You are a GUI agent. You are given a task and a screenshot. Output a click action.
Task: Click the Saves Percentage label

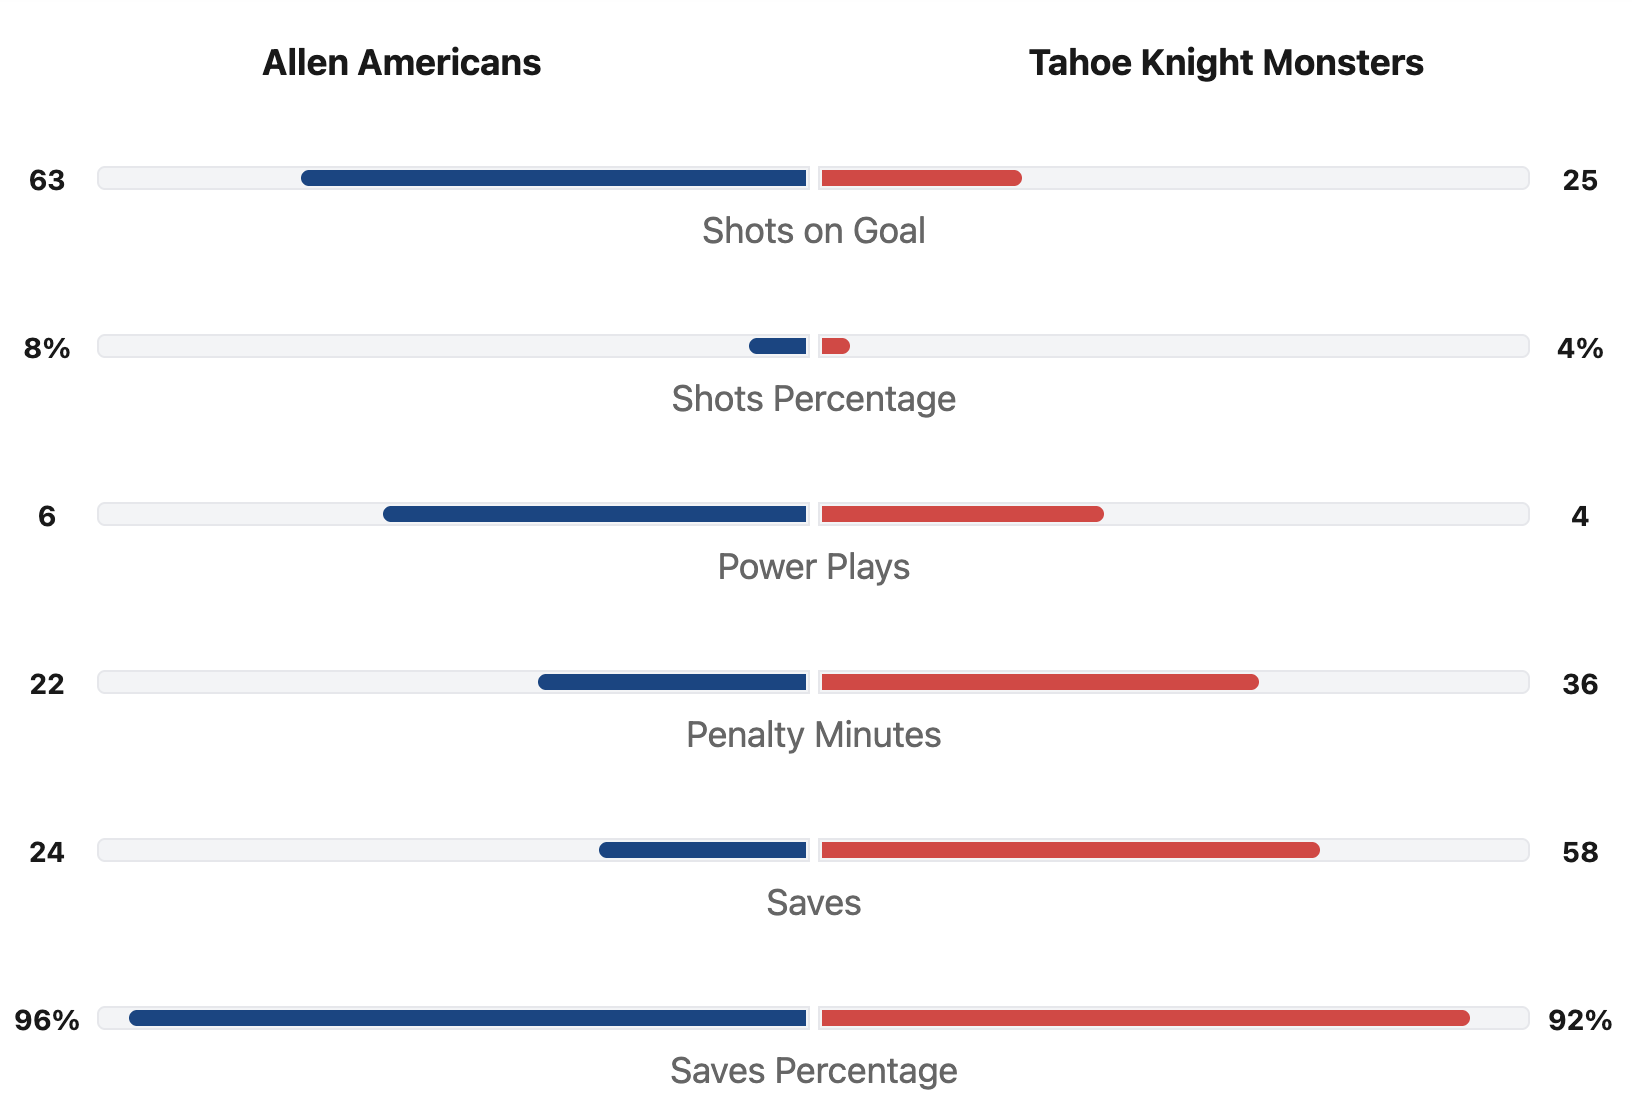point(813,1071)
